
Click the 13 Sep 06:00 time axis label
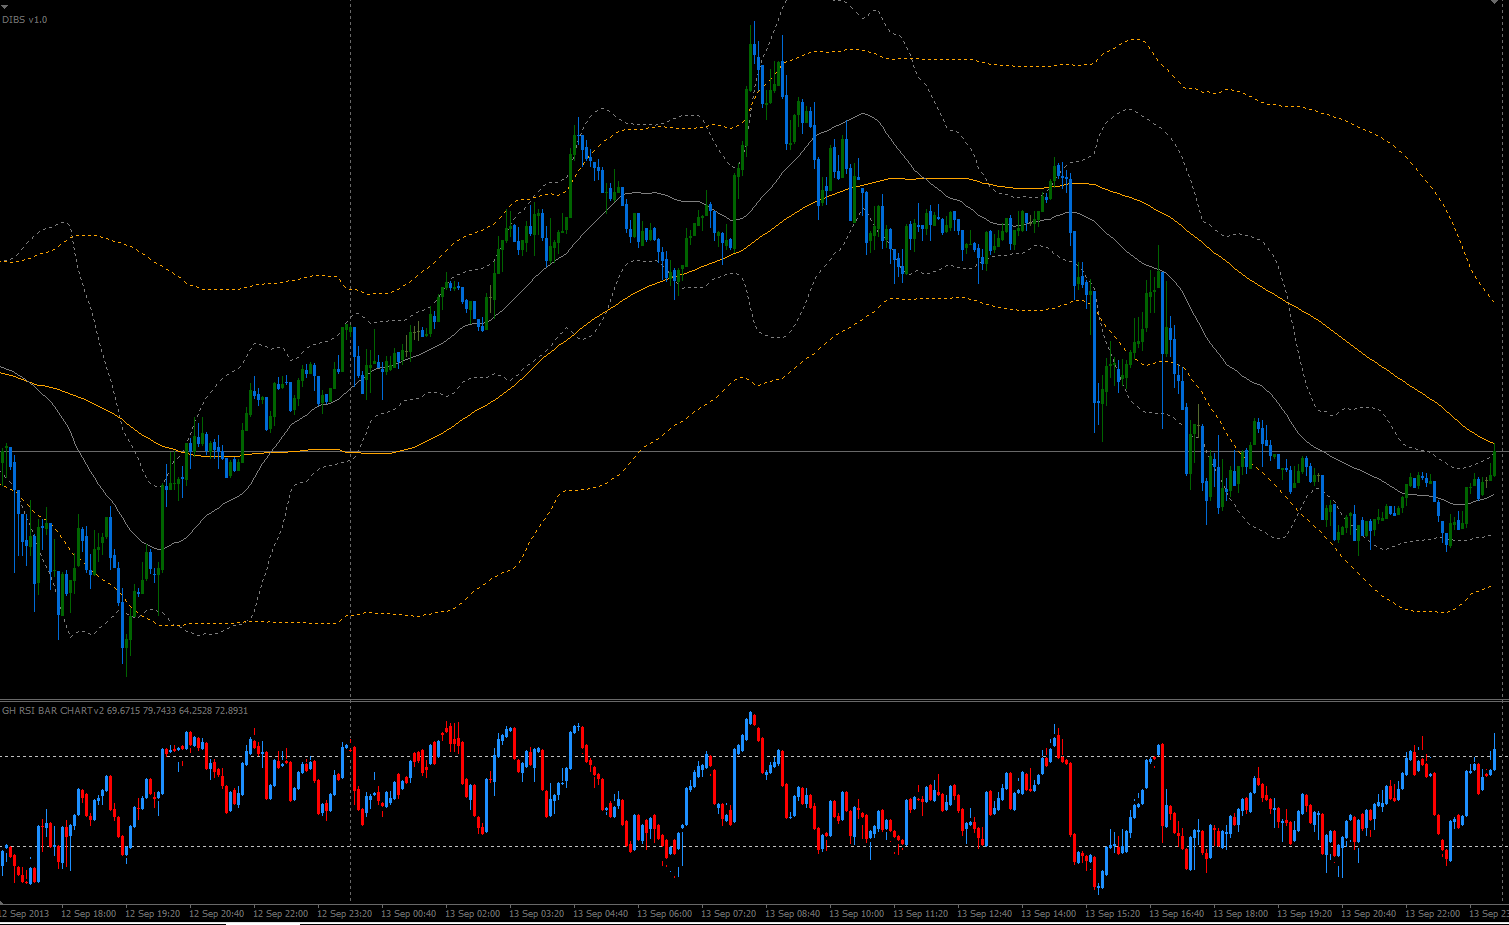coord(664,914)
